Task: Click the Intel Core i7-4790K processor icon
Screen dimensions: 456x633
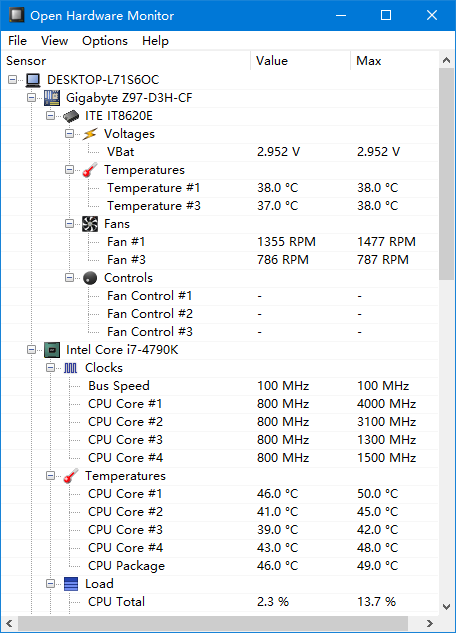Action: click(x=52, y=350)
